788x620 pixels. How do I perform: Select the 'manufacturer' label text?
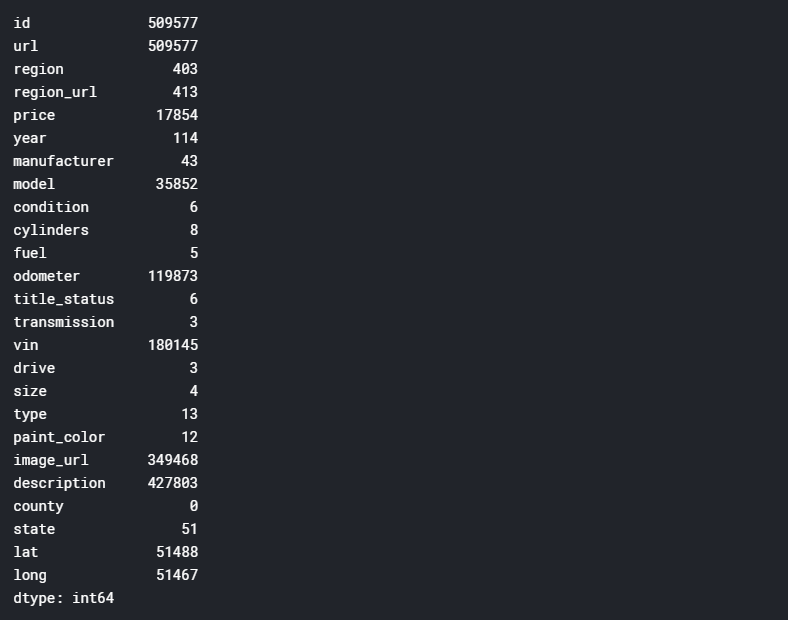click(63, 161)
